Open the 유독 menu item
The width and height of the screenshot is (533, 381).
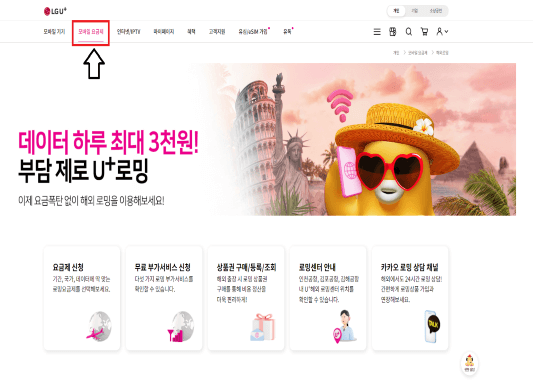288,32
